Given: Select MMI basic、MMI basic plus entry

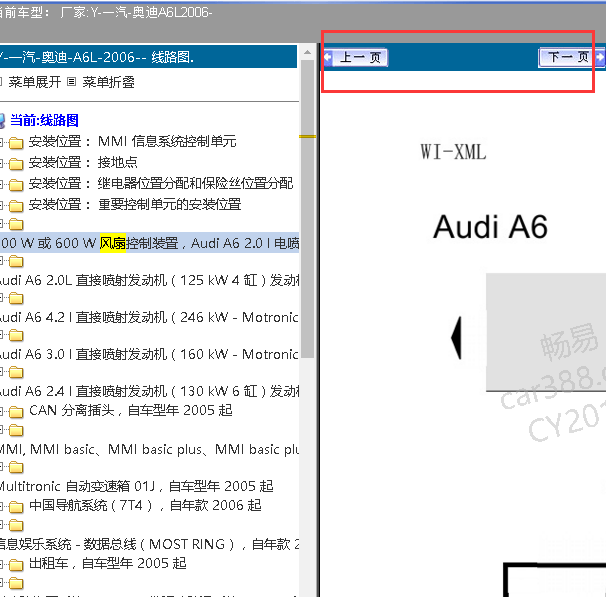Looking at the screenshot, I should 150,449.
